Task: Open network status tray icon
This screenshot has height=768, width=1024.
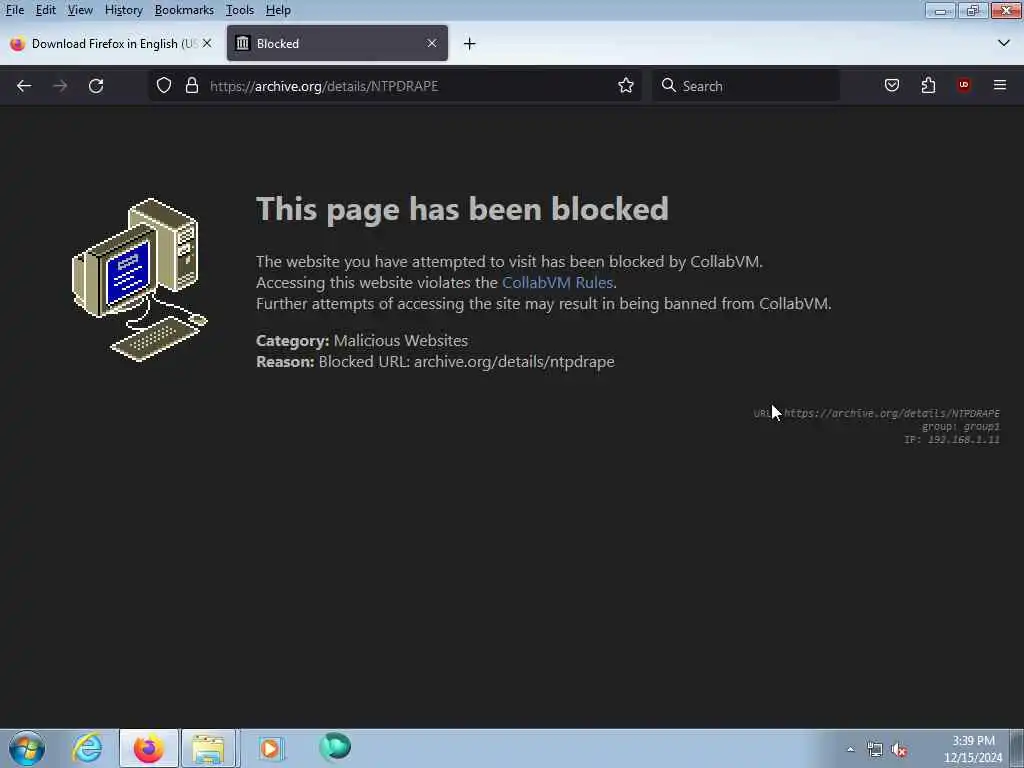Action: point(874,750)
